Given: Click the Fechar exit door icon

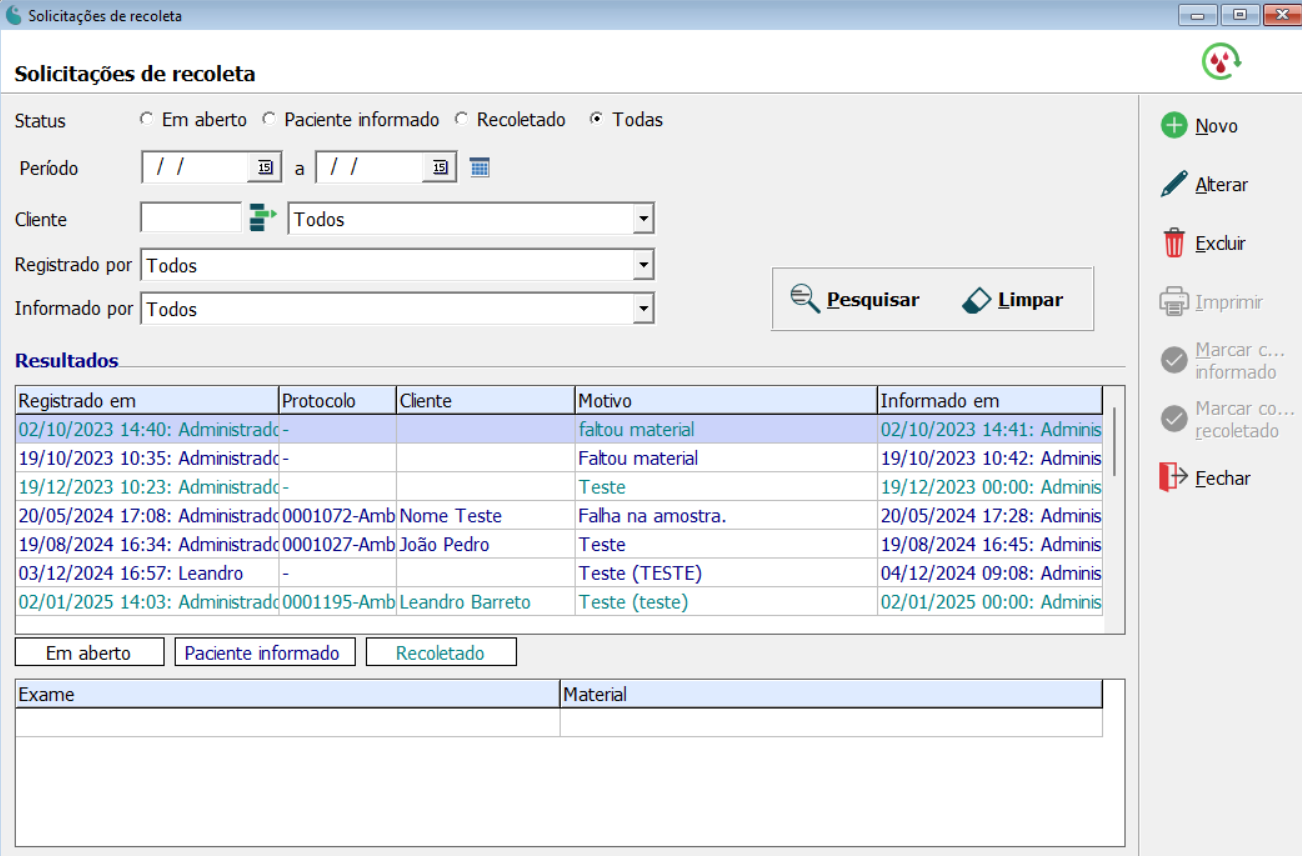Looking at the screenshot, I should pyautogui.click(x=1174, y=478).
